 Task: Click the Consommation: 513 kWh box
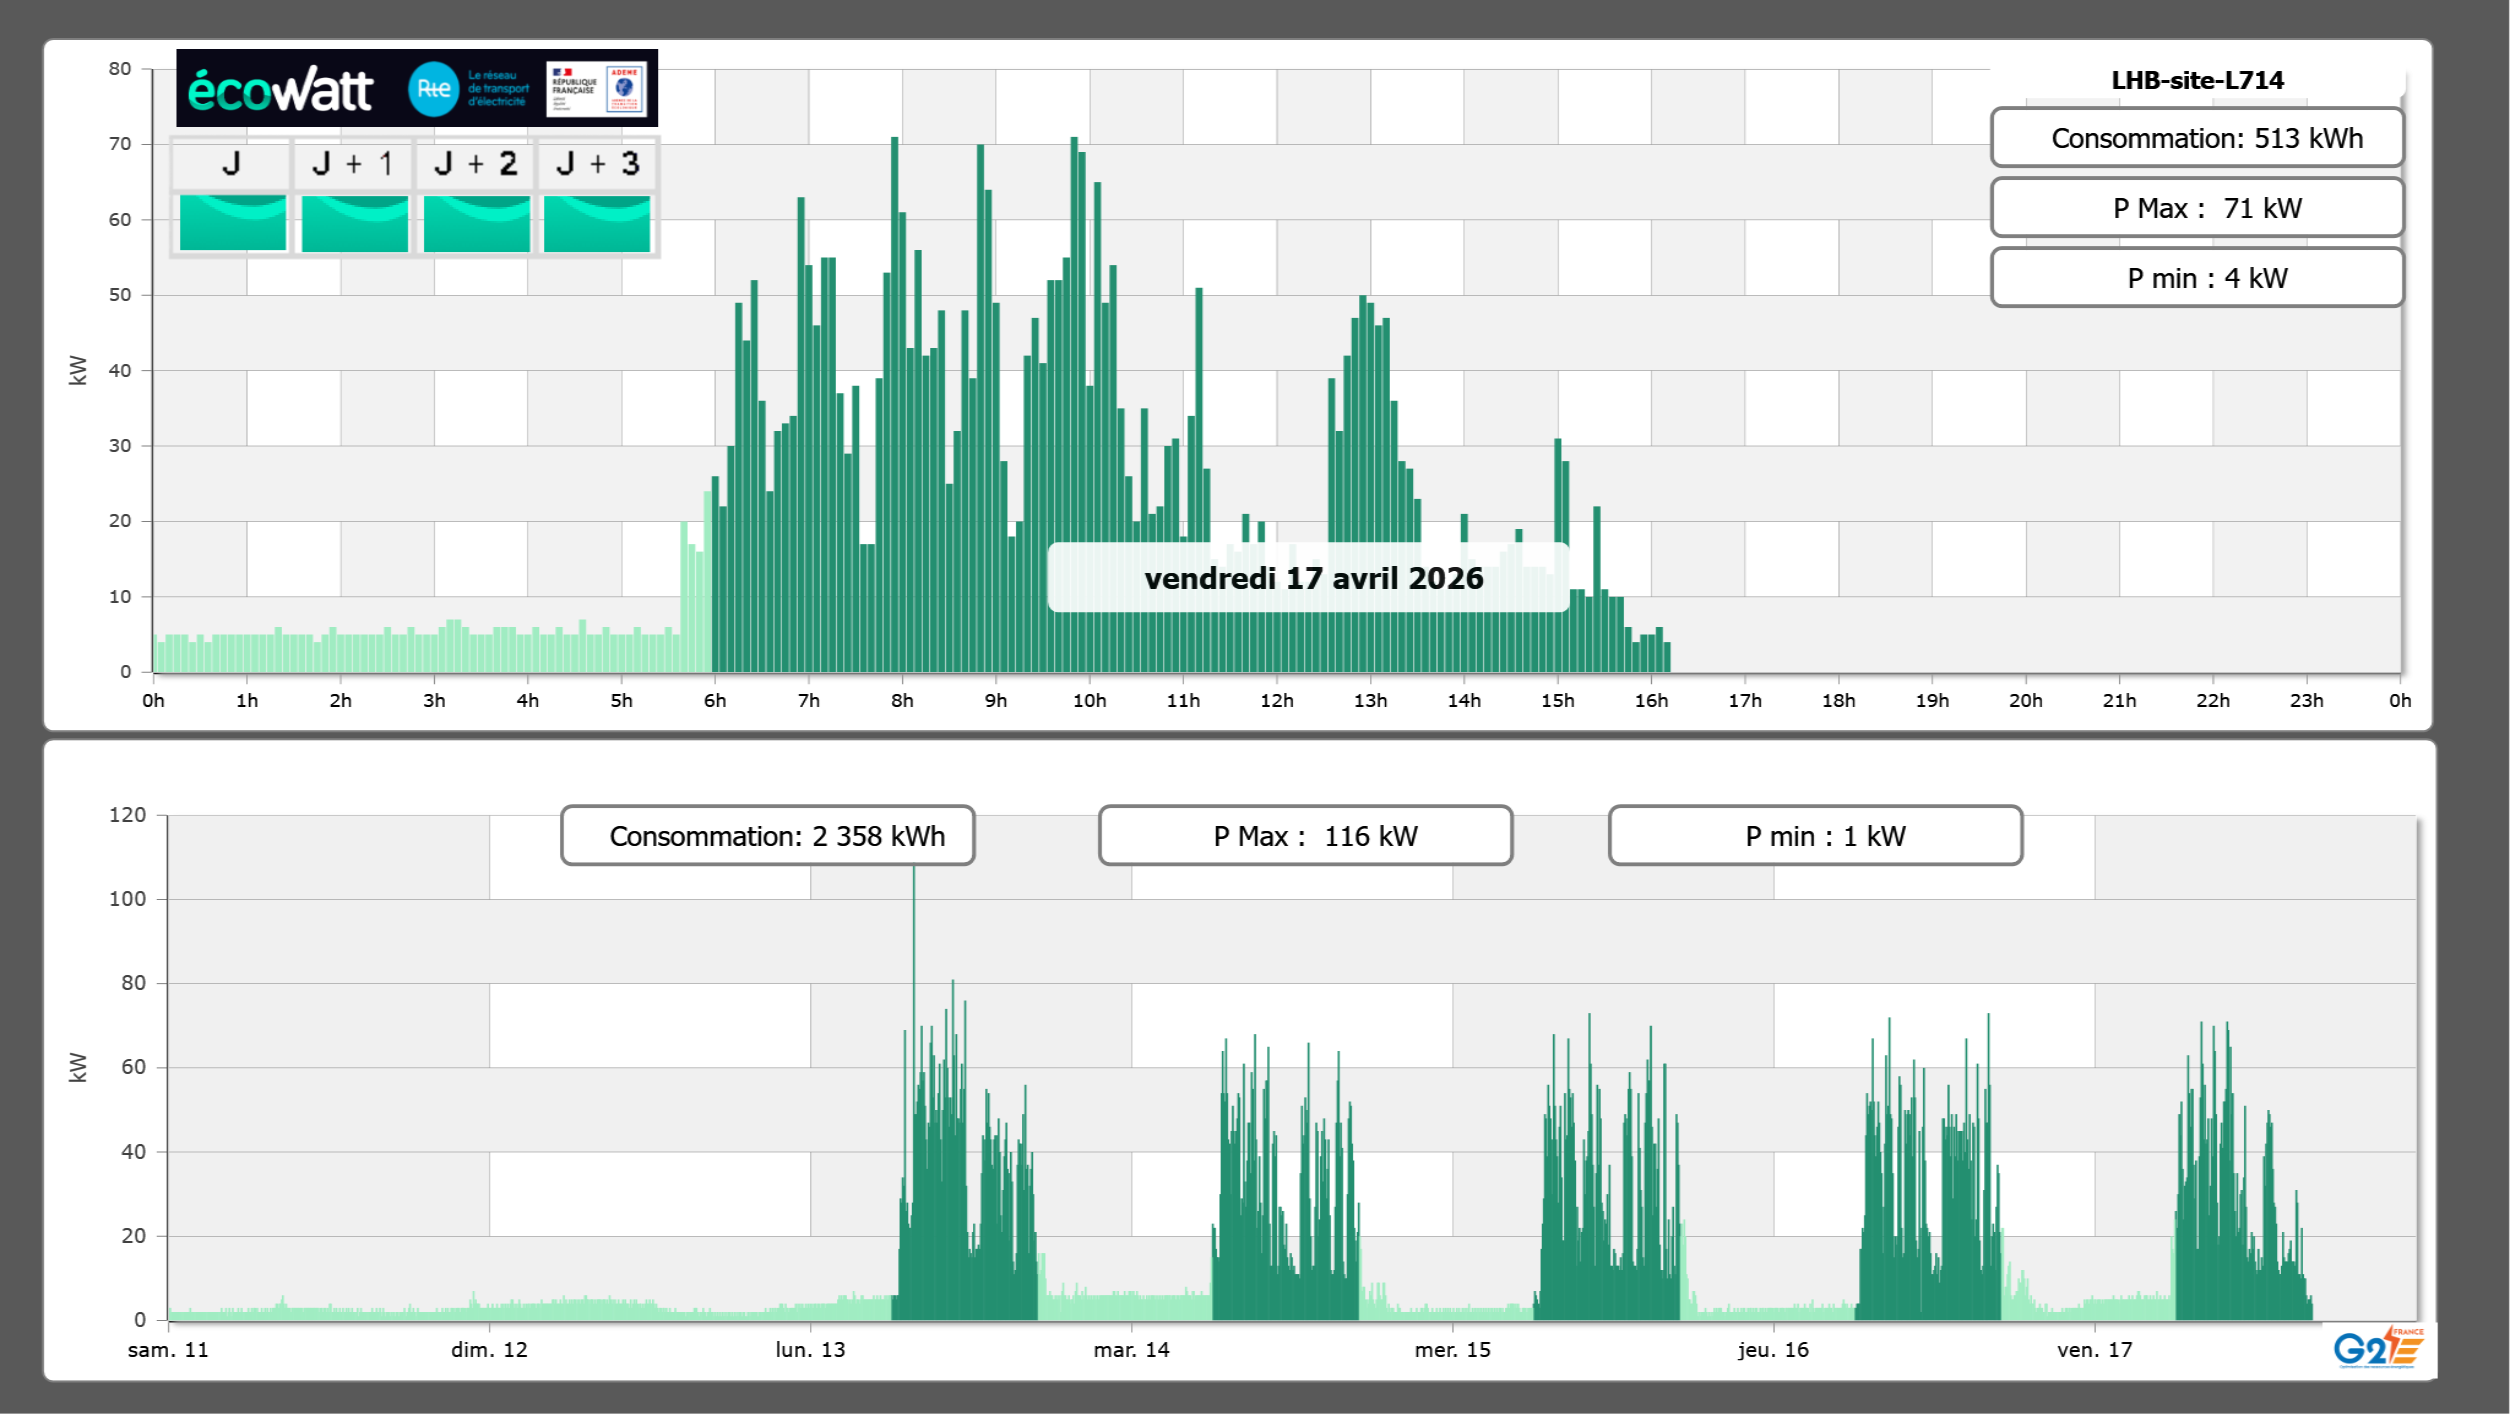pos(2196,138)
